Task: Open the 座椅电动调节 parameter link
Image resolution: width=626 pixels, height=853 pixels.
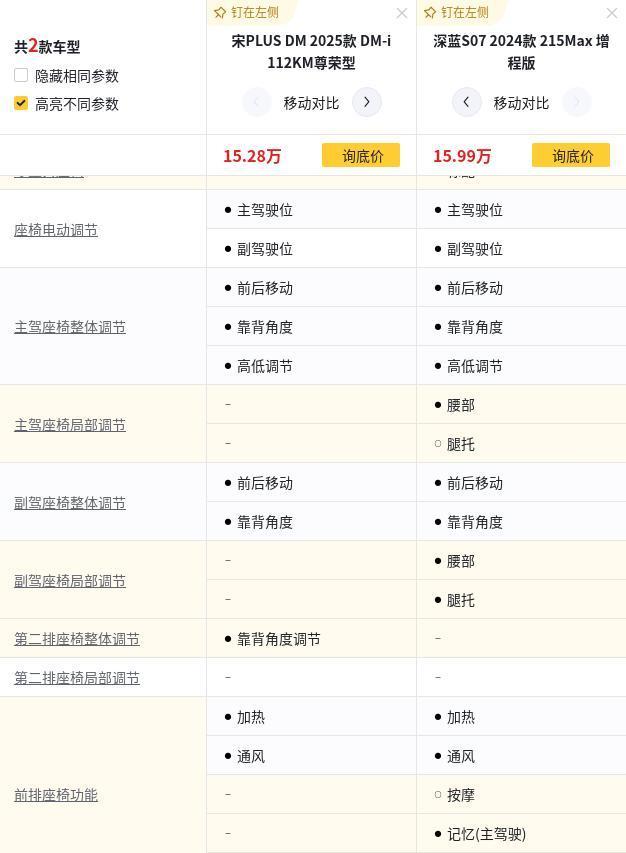Action: [x=56, y=230]
